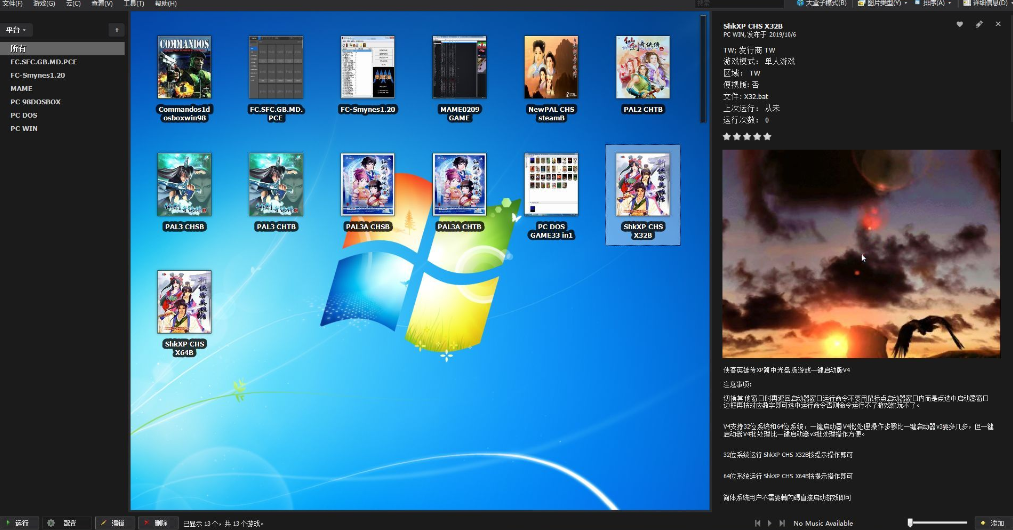Image resolution: width=1013 pixels, height=530 pixels.
Task: Select the PAL2 CHTB game cover
Action: tap(643, 67)
